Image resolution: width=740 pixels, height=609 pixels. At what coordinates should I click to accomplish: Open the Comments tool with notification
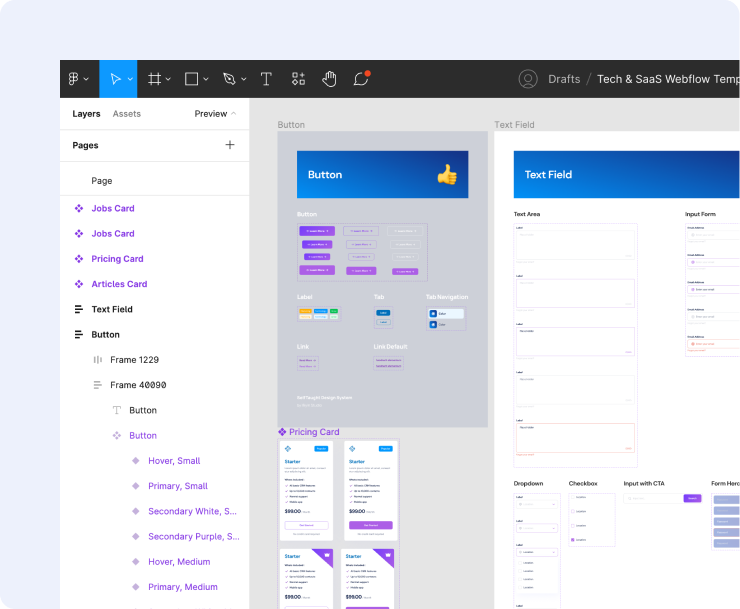(361, 79)
